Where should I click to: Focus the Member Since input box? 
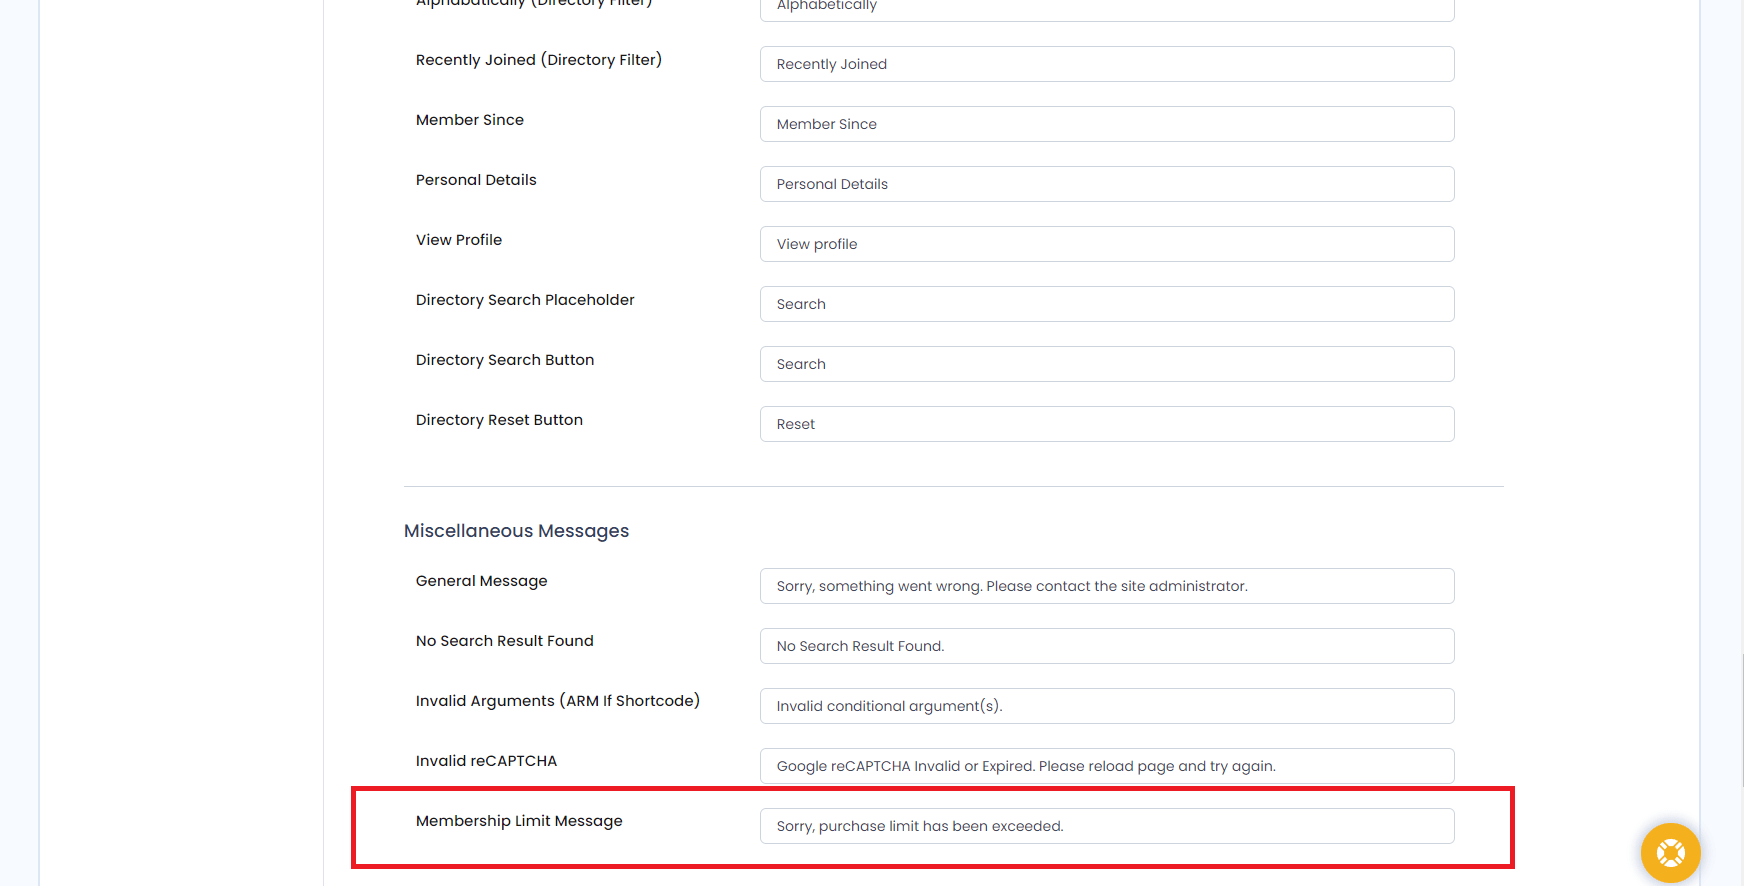(x=1106, y=124)
